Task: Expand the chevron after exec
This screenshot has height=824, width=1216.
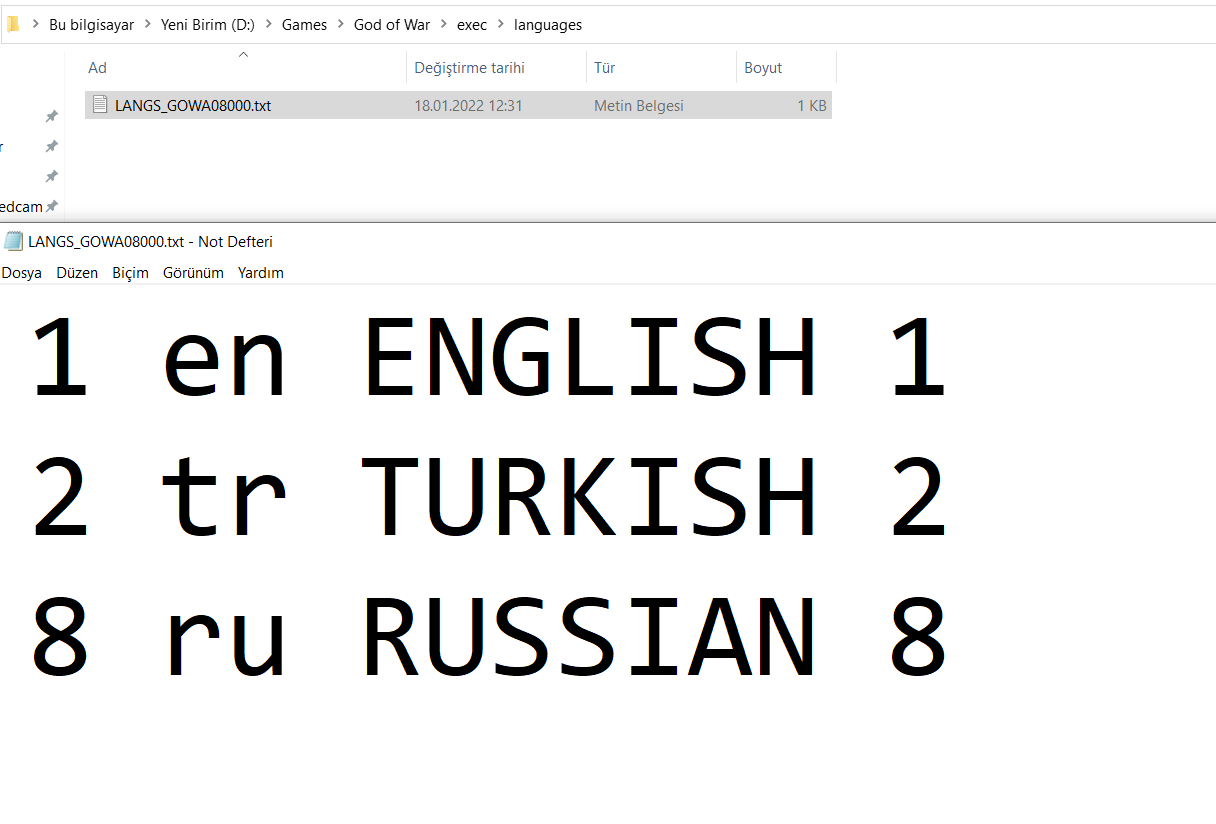Action: (x=500, y=25)
